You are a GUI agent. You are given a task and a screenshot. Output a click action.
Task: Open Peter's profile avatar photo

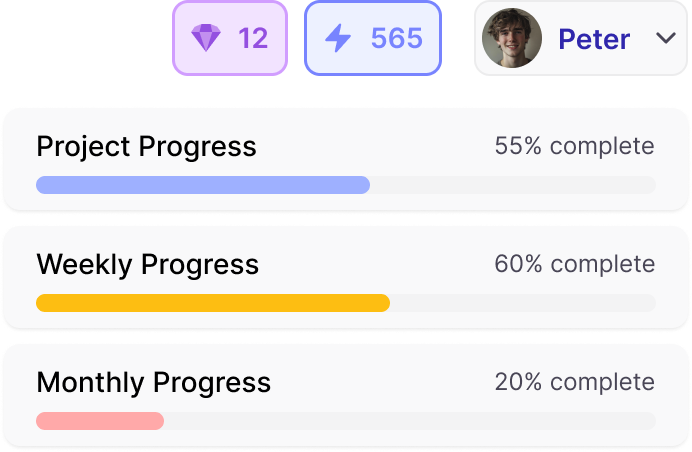coord(512,38)
